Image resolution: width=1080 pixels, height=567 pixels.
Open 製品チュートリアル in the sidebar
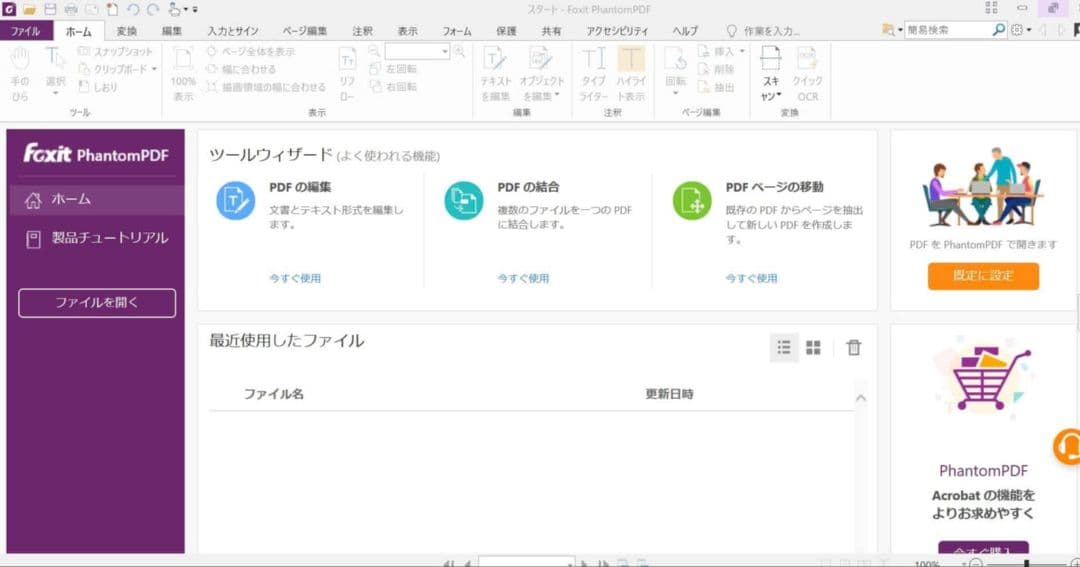click(96, 238)
